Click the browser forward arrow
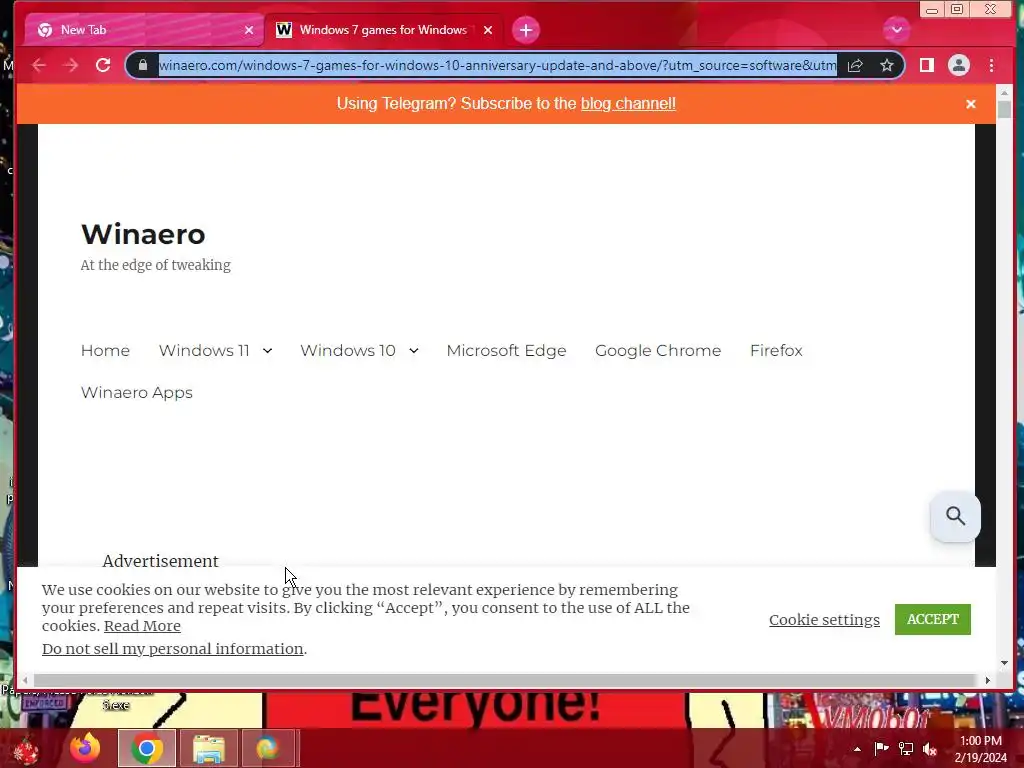The image size is (1024, 768). pos(71,65)
